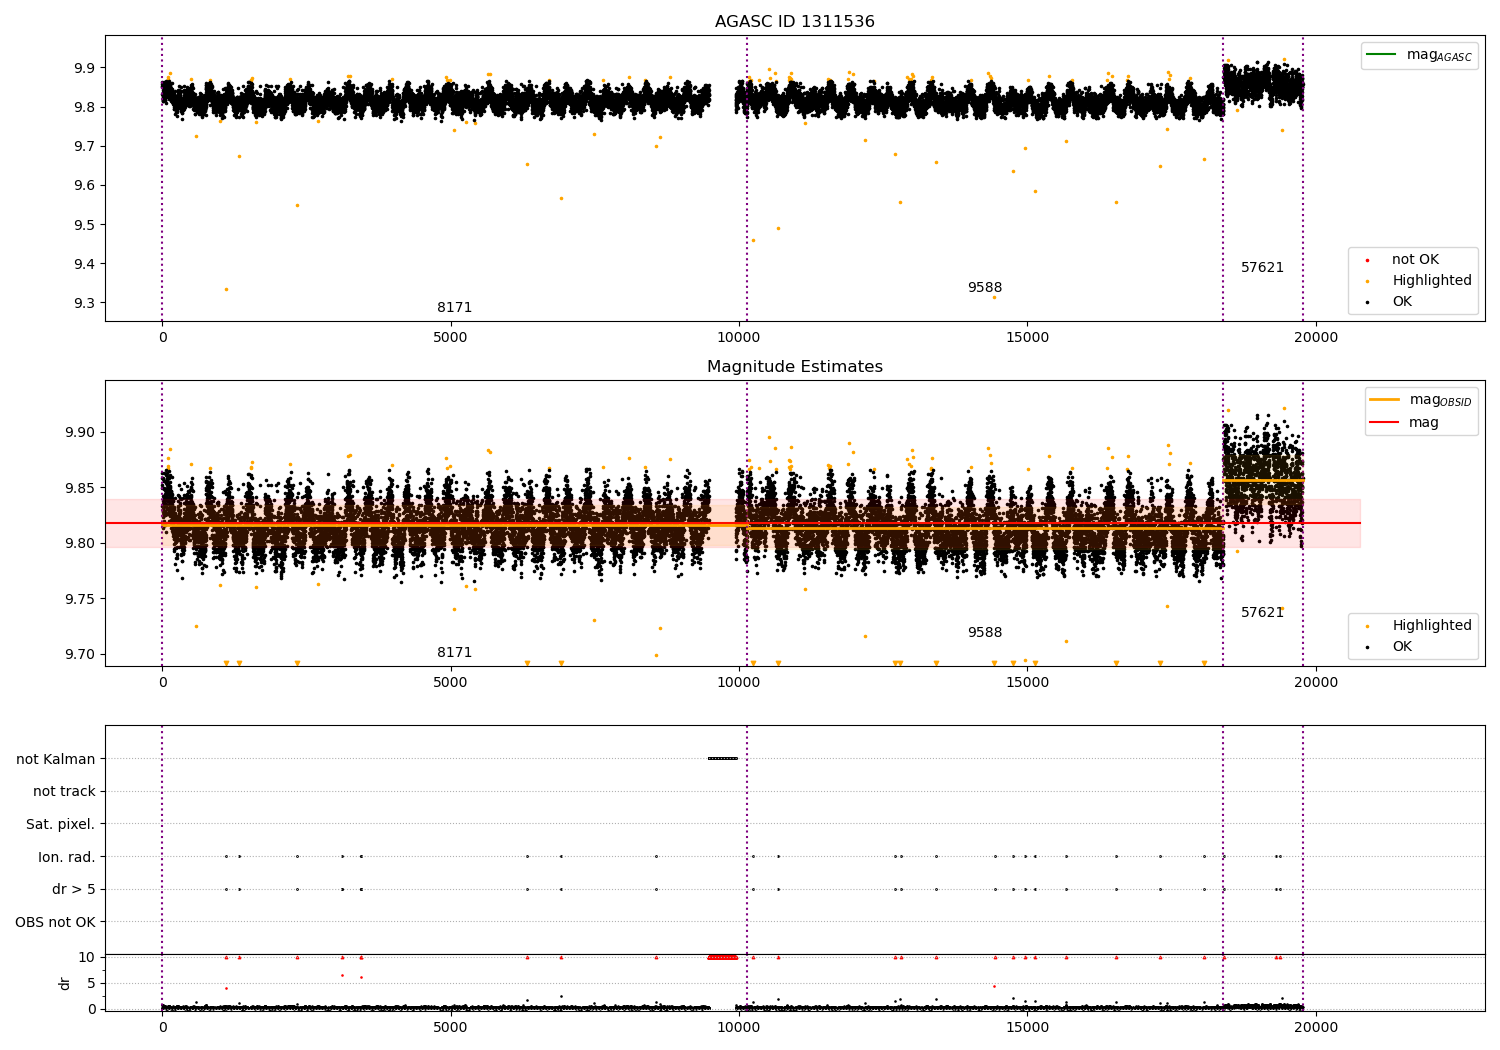Click the 'not OK' legend entry
Viewport: 1500px width, 1050px height.
click(1413, 260)
